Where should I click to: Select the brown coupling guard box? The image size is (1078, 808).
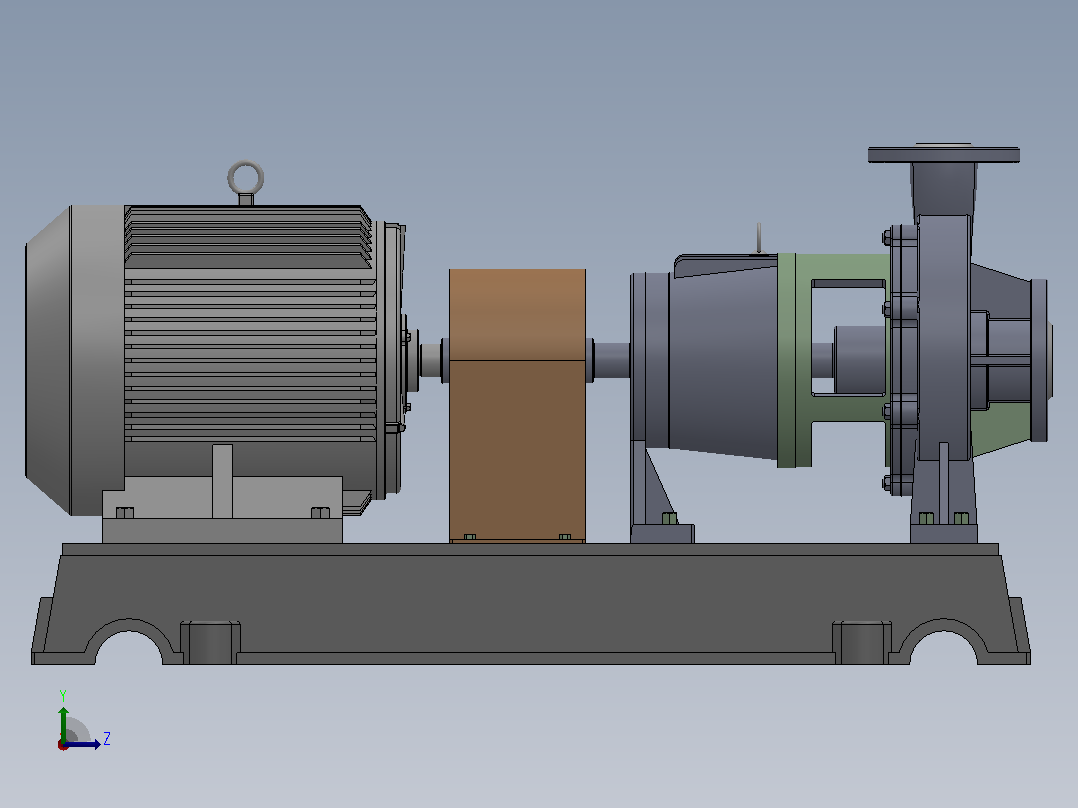tap(517, 405)
